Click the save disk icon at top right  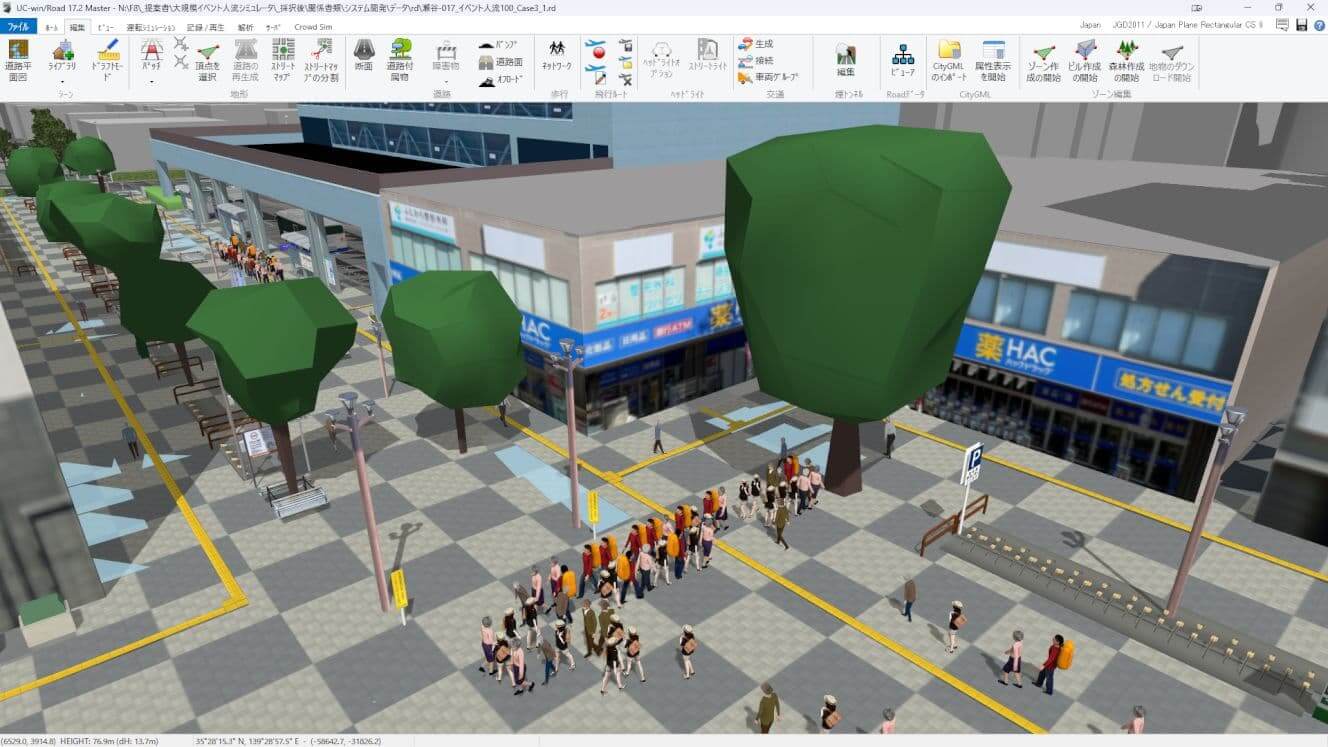[x=1301, y=24]
